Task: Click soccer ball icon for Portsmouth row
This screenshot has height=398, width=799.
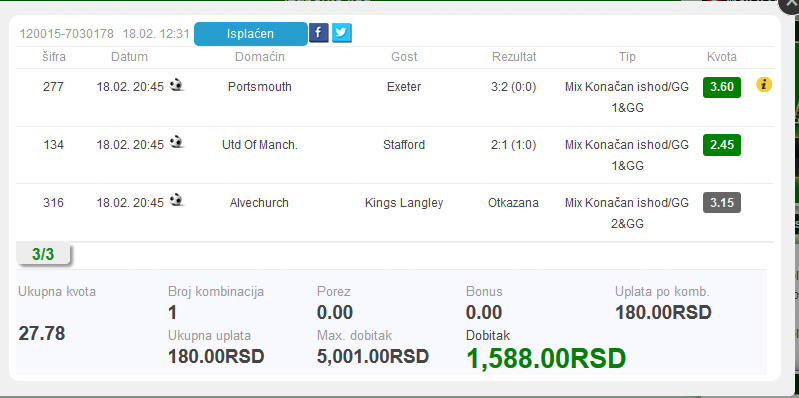Action: click(177, 85)
